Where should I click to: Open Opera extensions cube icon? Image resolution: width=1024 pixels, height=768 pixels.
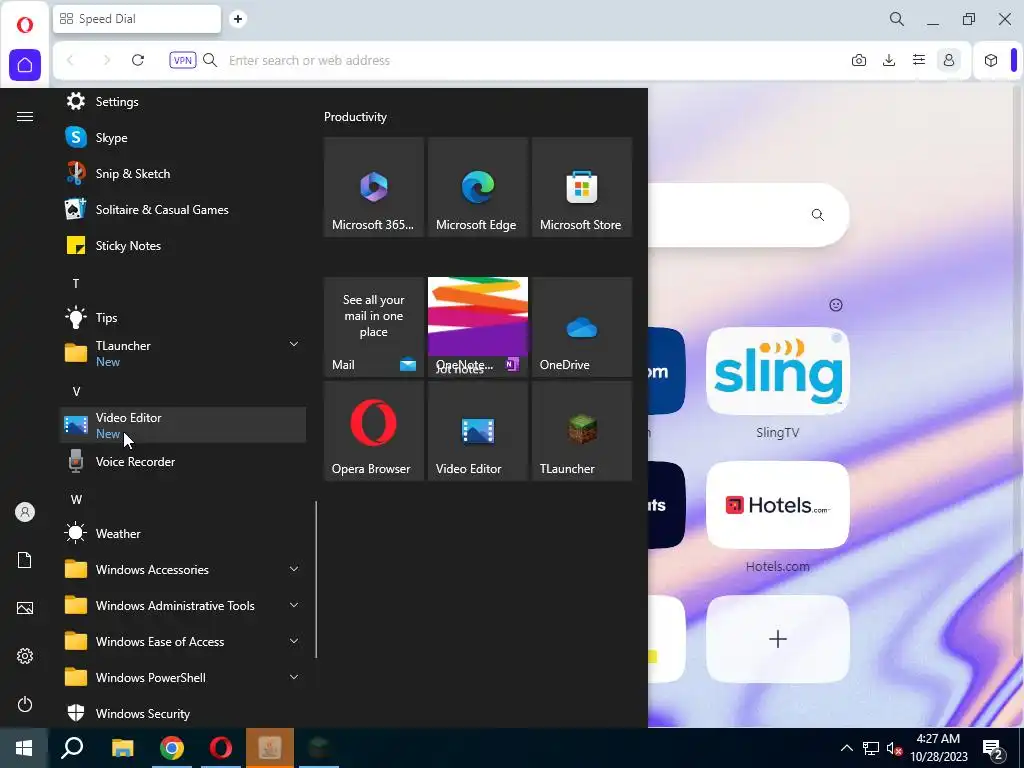pyautogui.click(x=991, y=60)
